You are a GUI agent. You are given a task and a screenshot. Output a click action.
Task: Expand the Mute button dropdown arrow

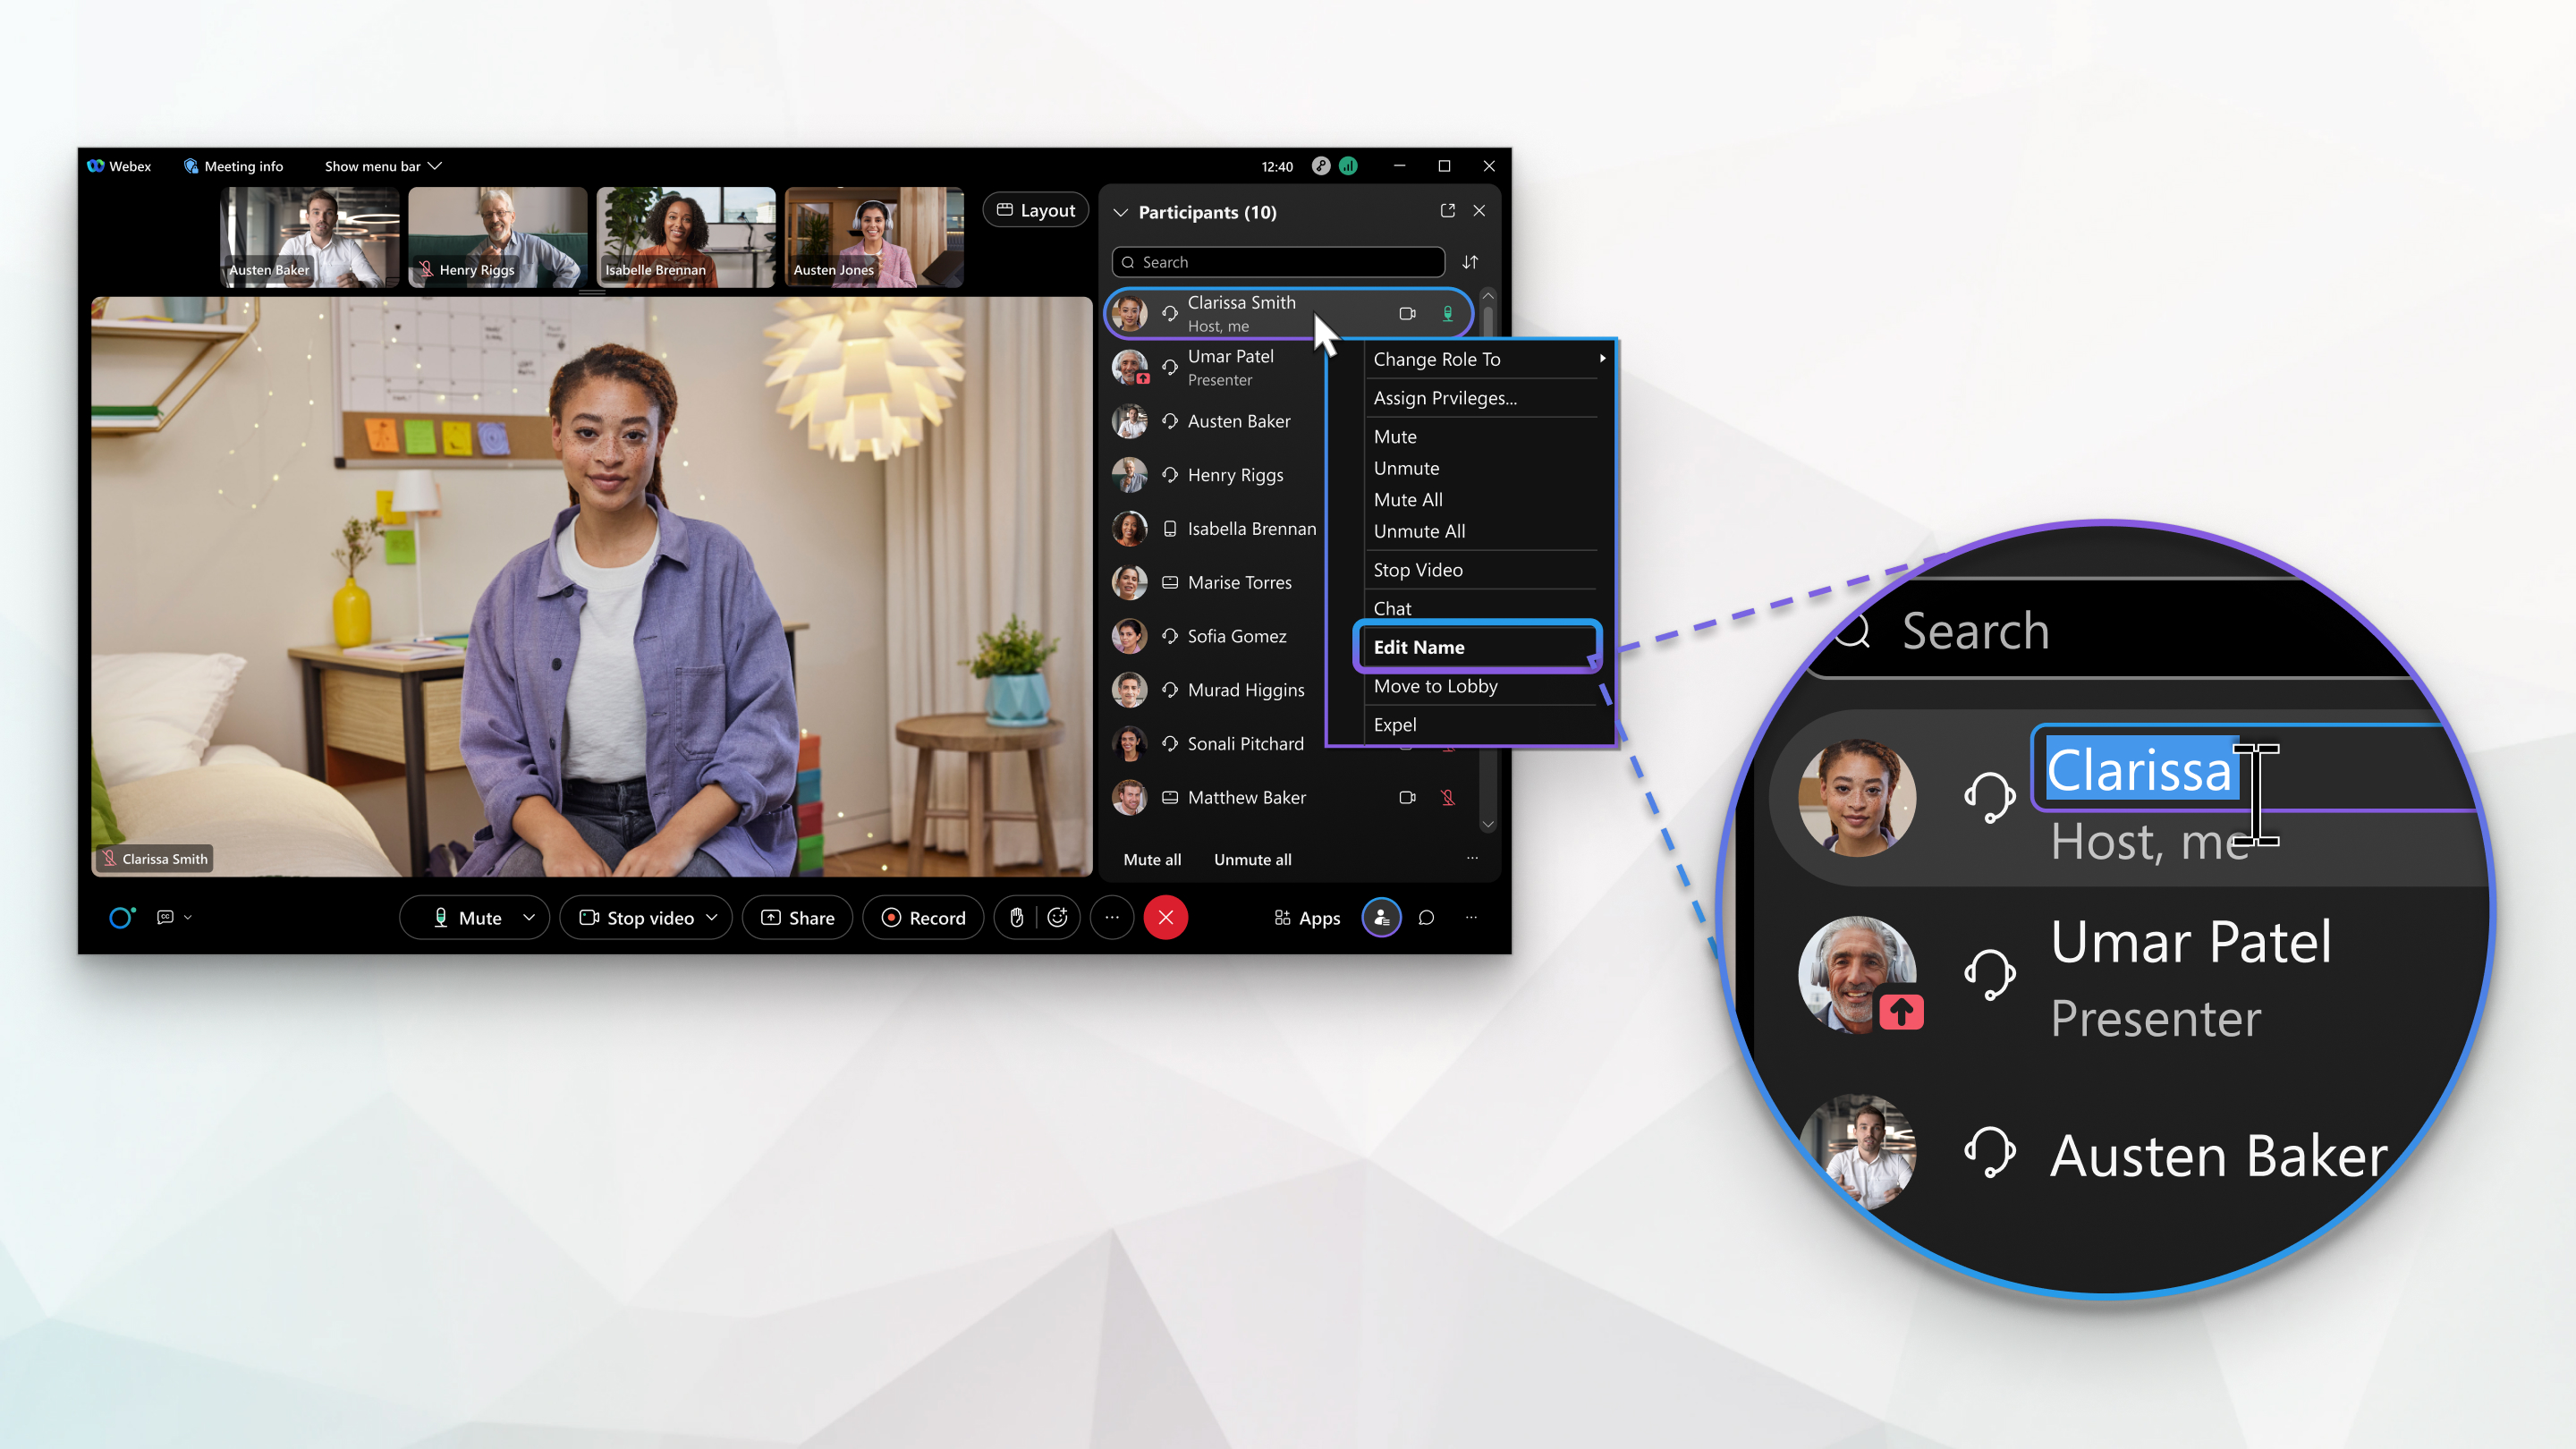[x=529, y=917]
